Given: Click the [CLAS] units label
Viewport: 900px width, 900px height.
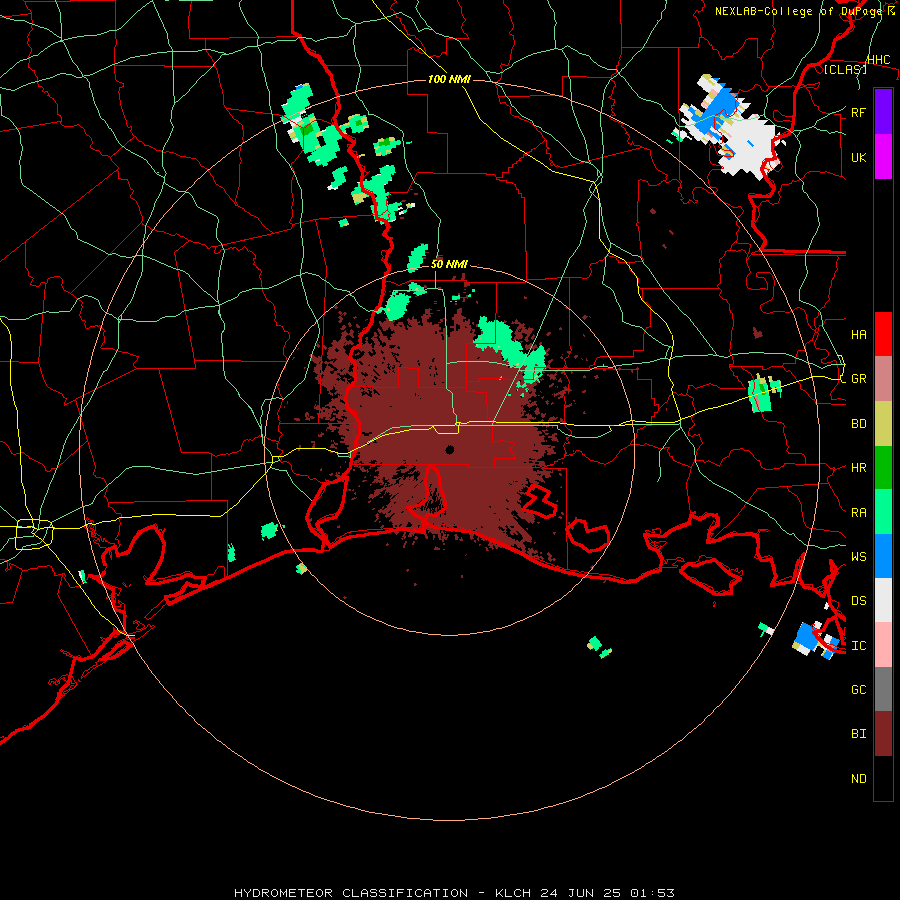Looking at the screenshot, I should (x=845, y=69).
